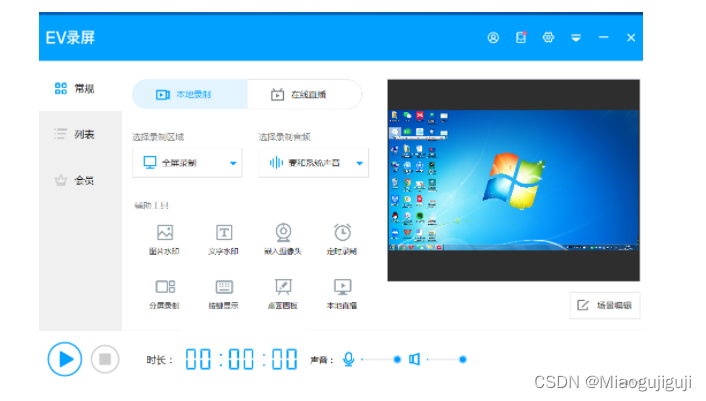The width and height of the screenshot is (706, 401).
Task: Open the 按键显示 tool
Action: pos(223,294)
